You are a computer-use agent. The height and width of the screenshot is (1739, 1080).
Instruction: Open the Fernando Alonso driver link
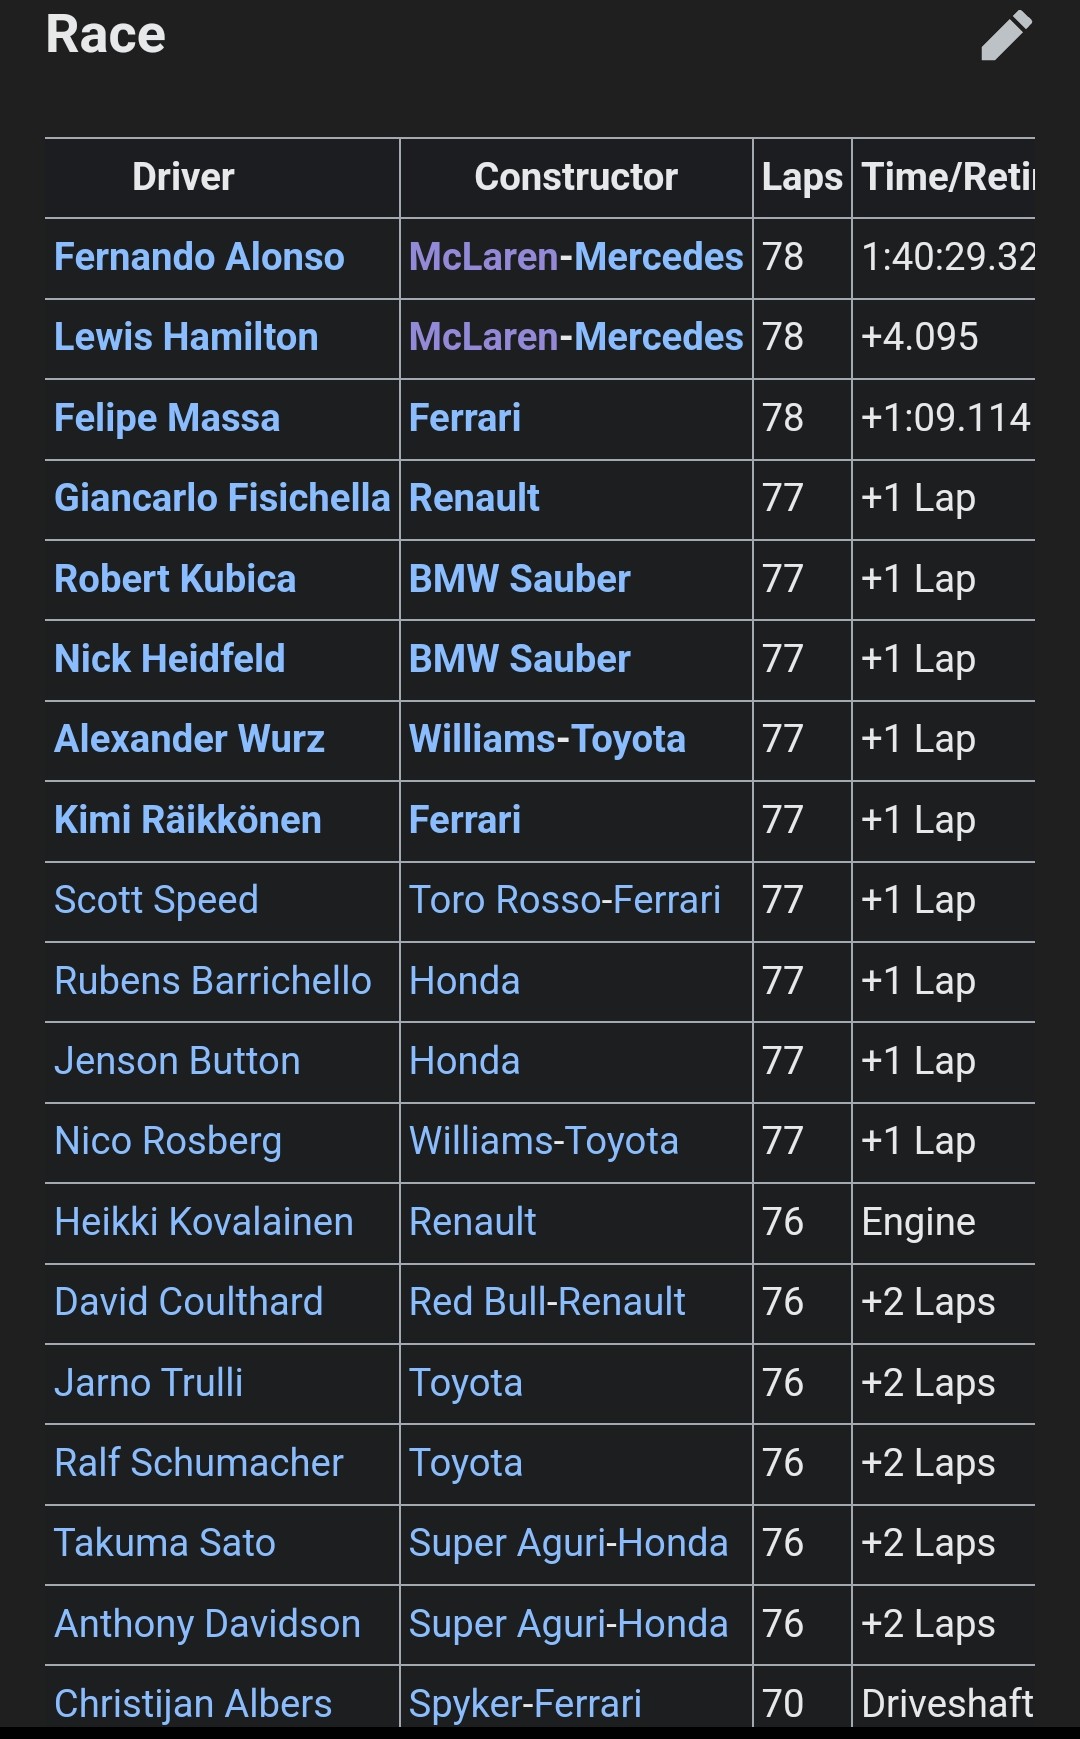(199, 257)
